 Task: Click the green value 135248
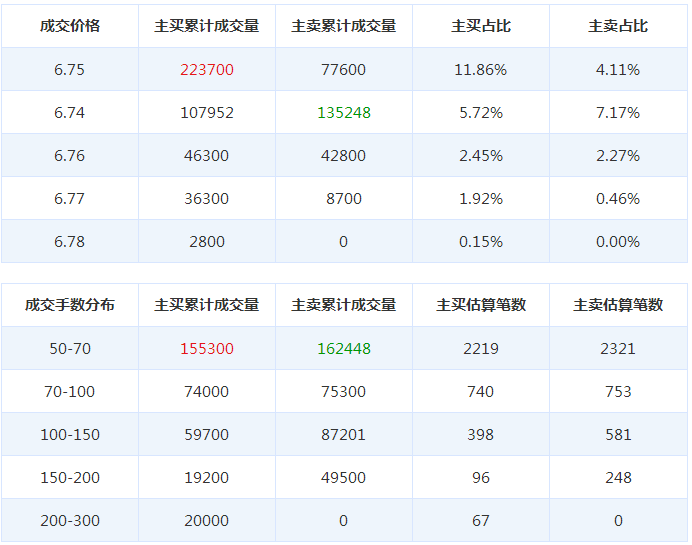[344, 113]
